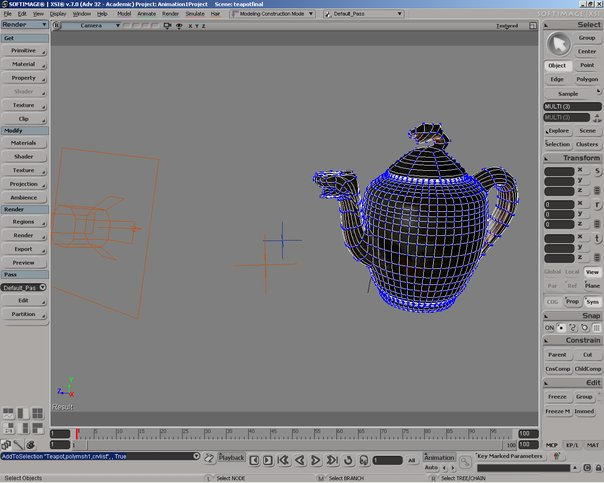Click the Material button under Get
The image size is (604, 483).
[23, 64]
